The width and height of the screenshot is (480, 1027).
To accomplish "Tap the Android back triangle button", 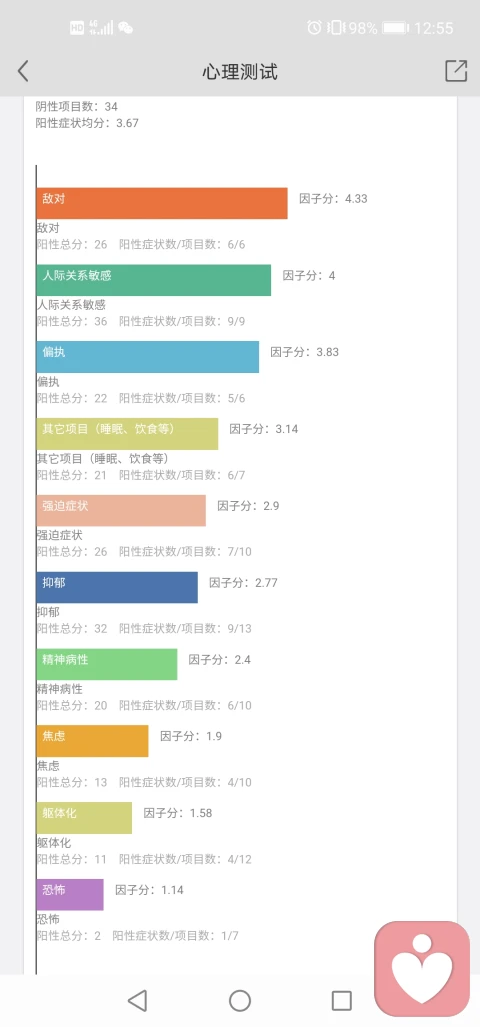I will 137,1000.
